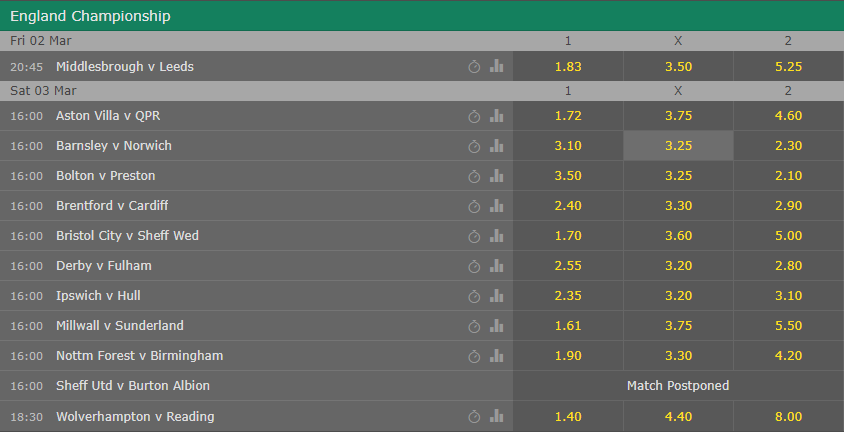Open stats icon for Derby v Fulham
The image size is (844, 432).
496,266
